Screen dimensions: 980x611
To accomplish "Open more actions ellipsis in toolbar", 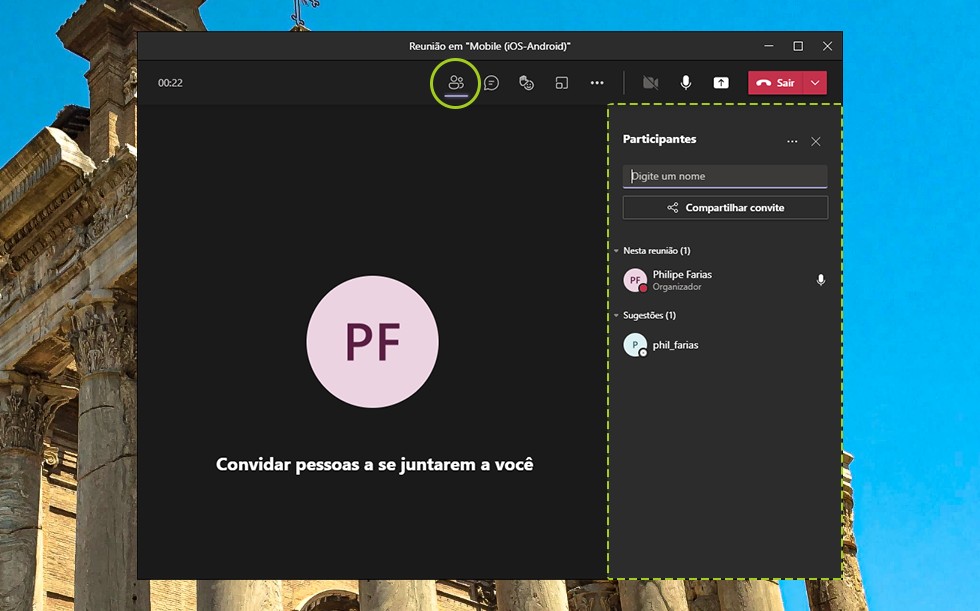I will tap(597, 83).
